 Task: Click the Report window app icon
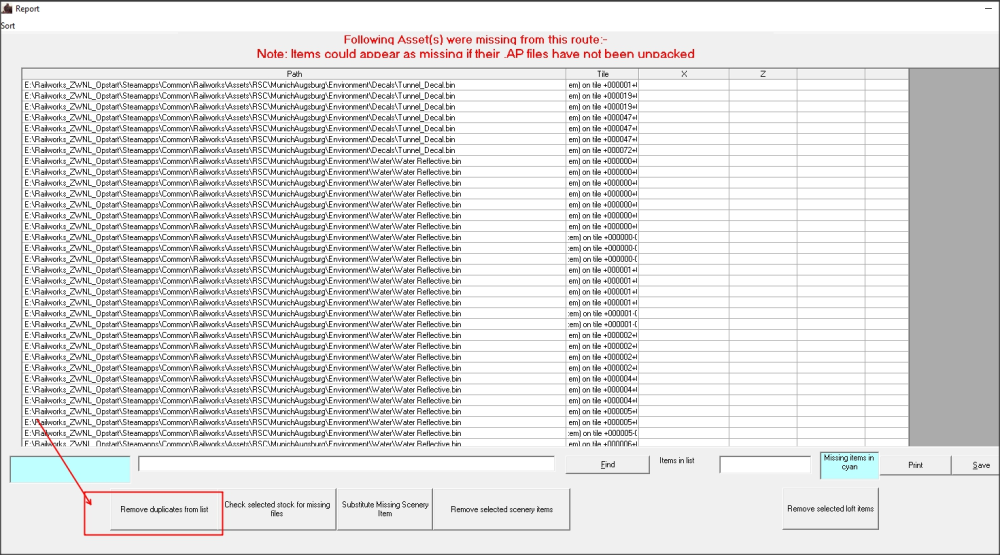click(7, 7)
